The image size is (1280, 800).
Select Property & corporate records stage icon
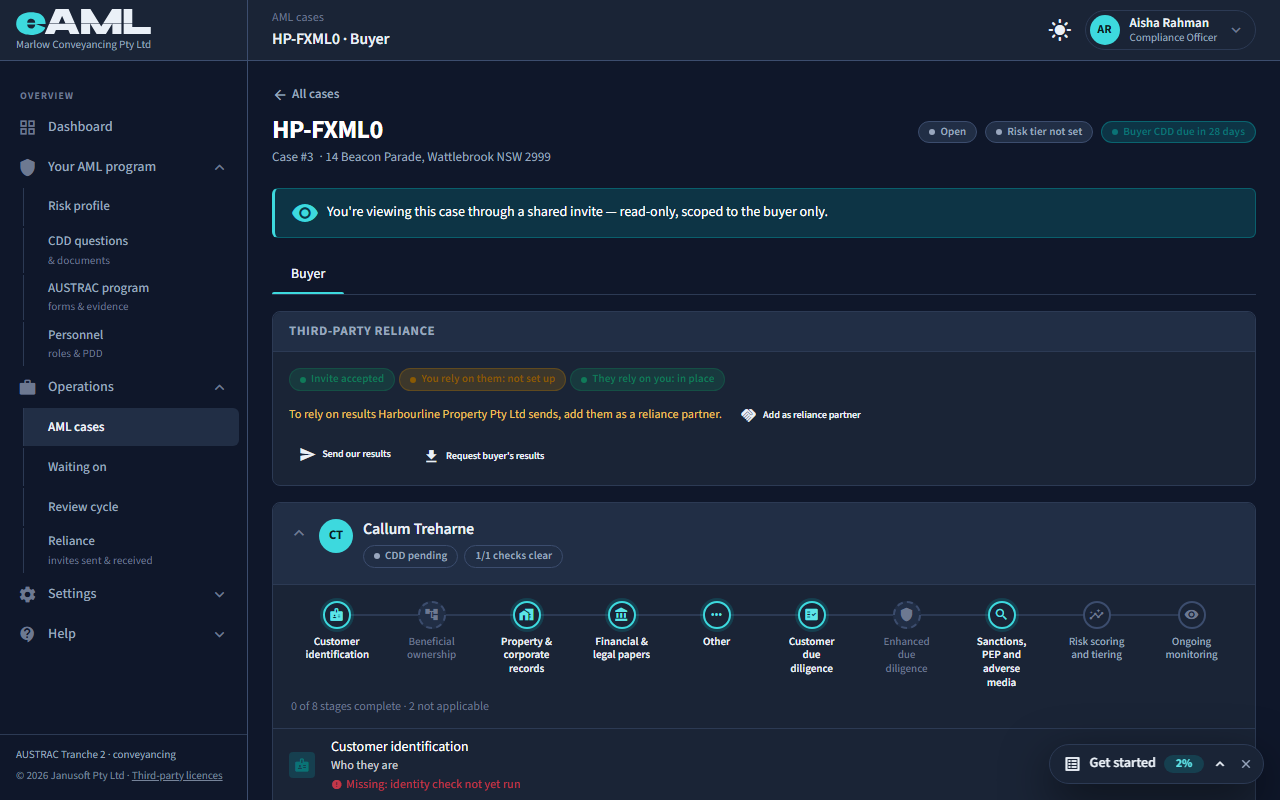(526, 614)
